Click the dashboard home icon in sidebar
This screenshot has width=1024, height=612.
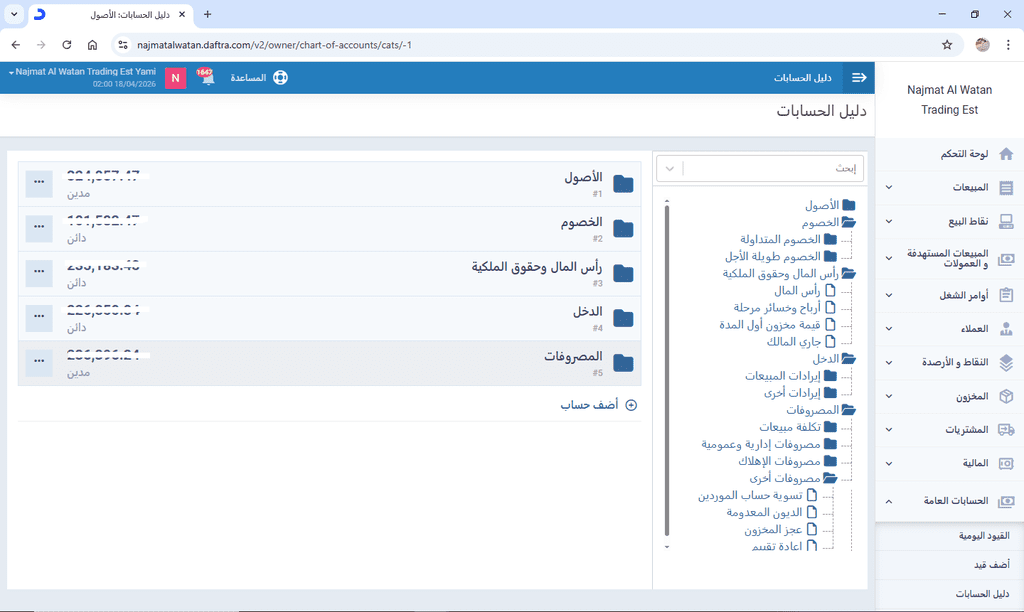click(1006, 154)
